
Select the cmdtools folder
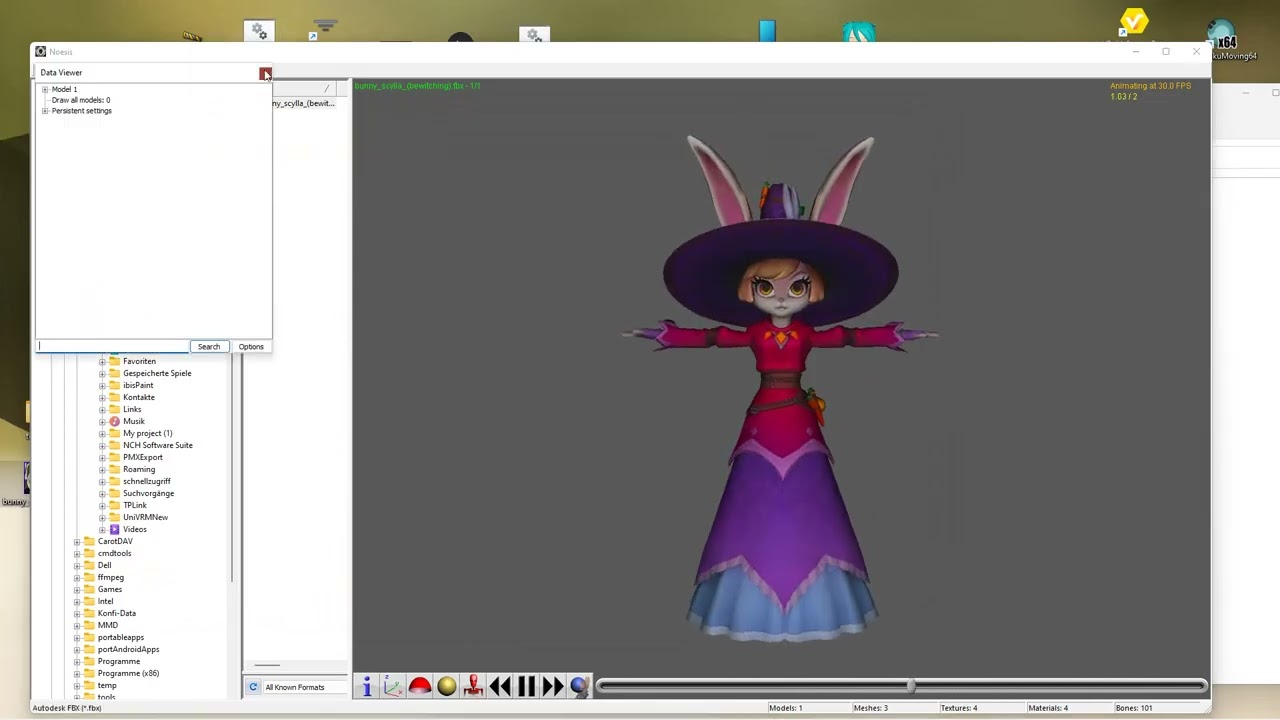pos(115,553)
